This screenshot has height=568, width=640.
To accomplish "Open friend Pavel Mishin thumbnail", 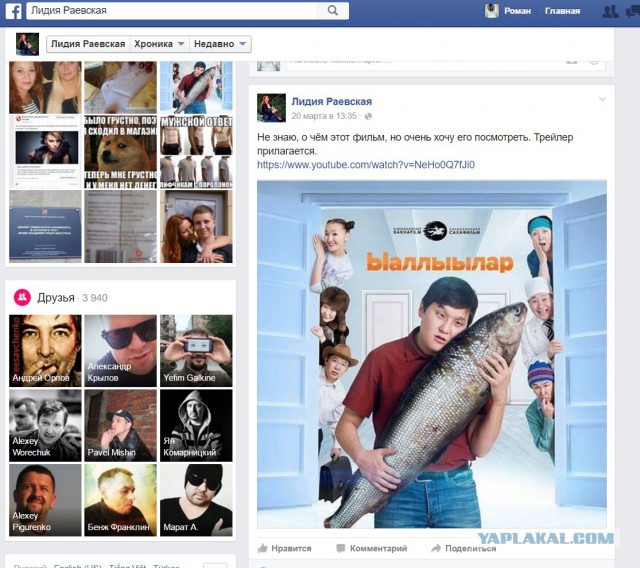I will coord(120,426).
